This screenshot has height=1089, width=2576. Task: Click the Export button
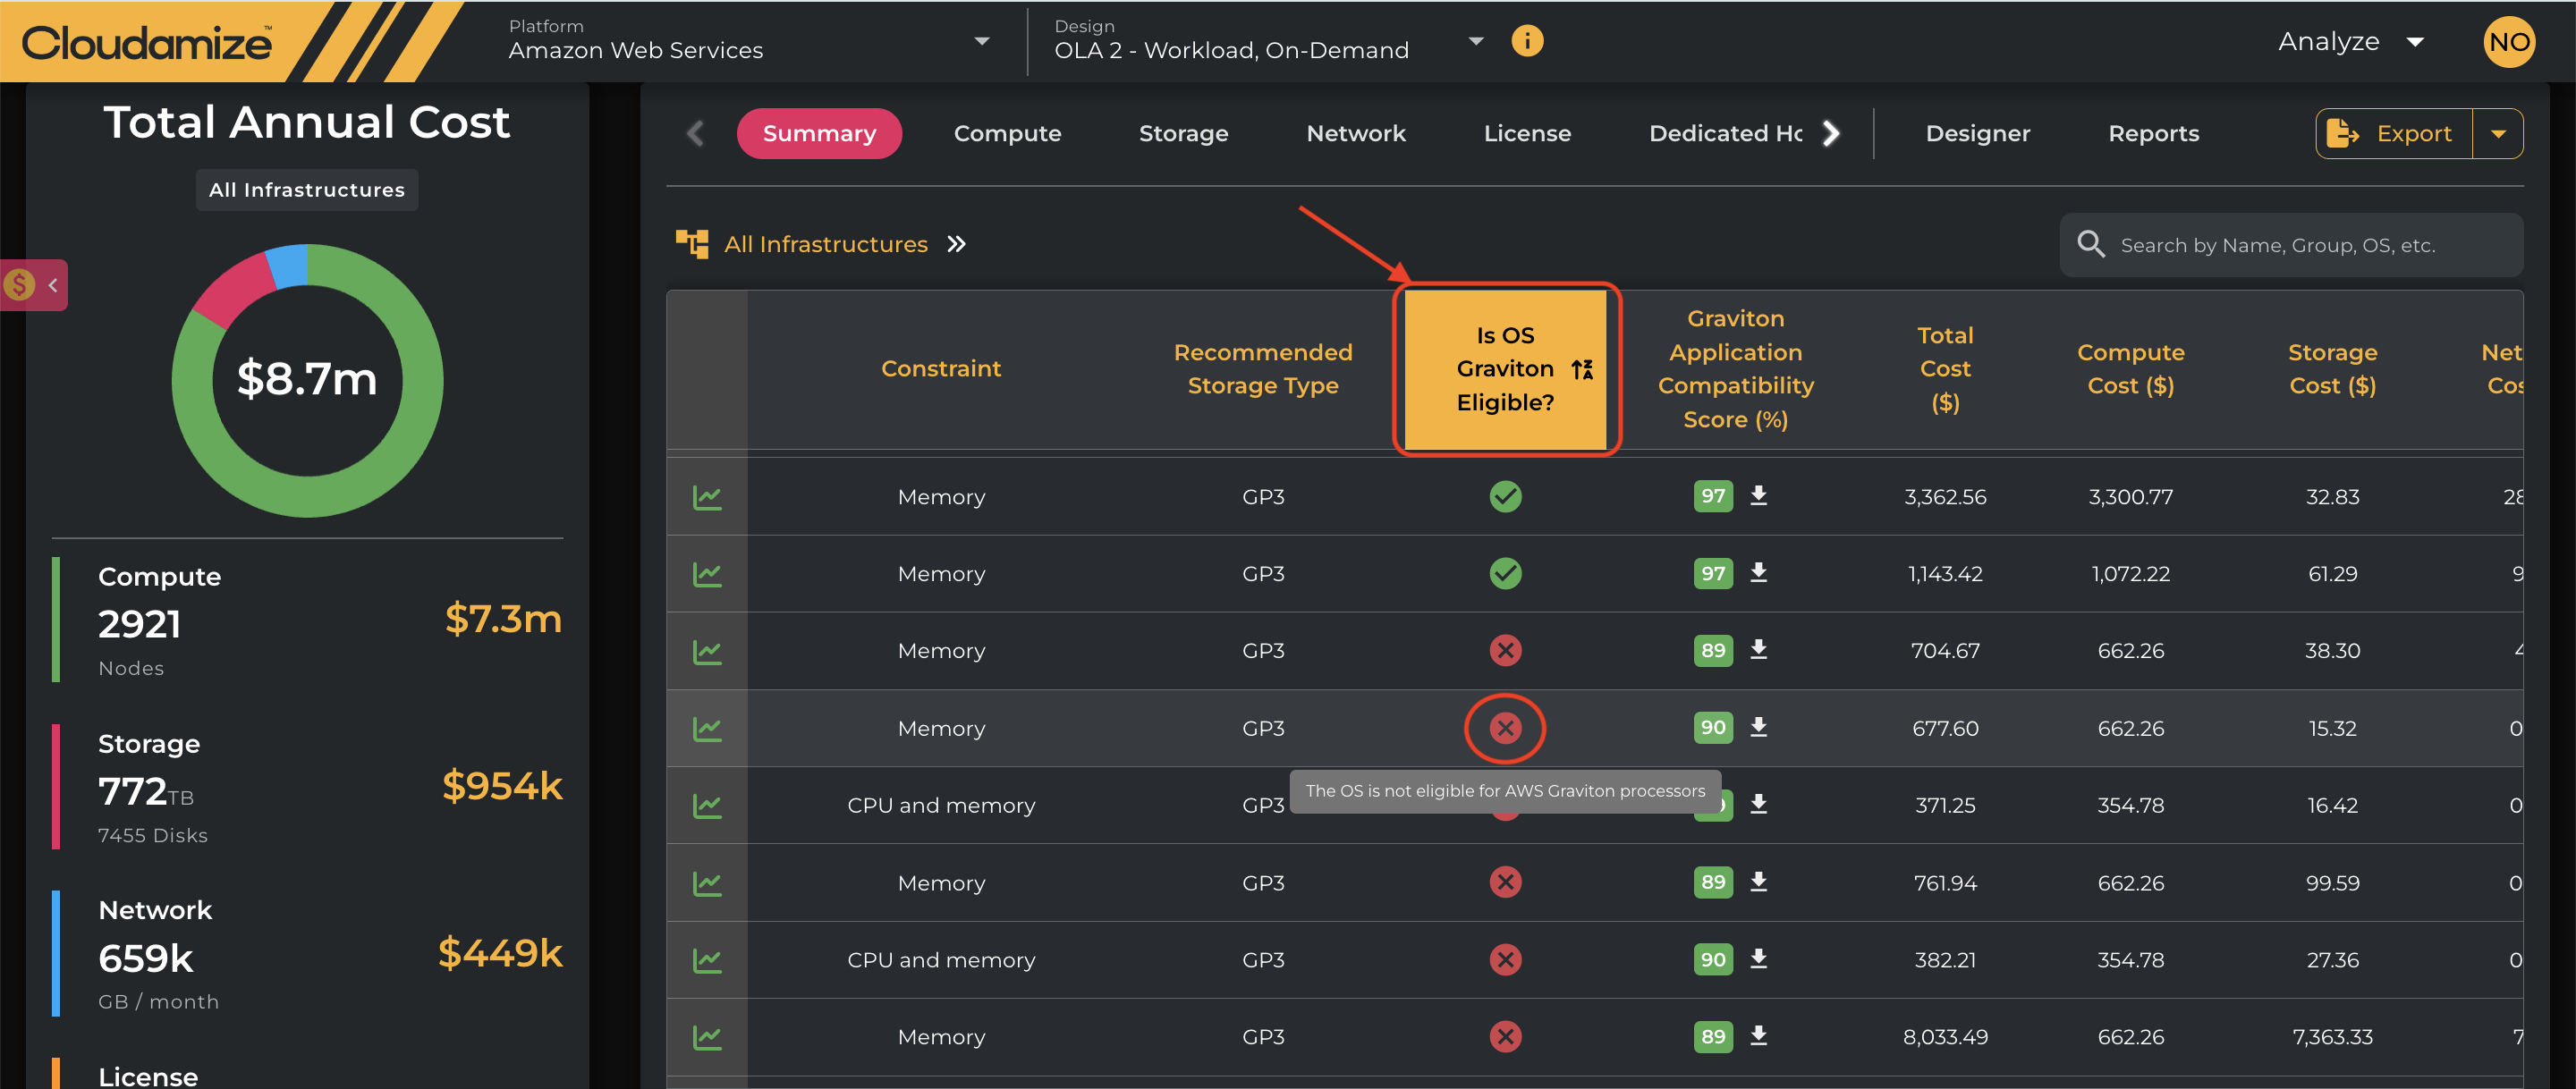tap(2393, 134)
